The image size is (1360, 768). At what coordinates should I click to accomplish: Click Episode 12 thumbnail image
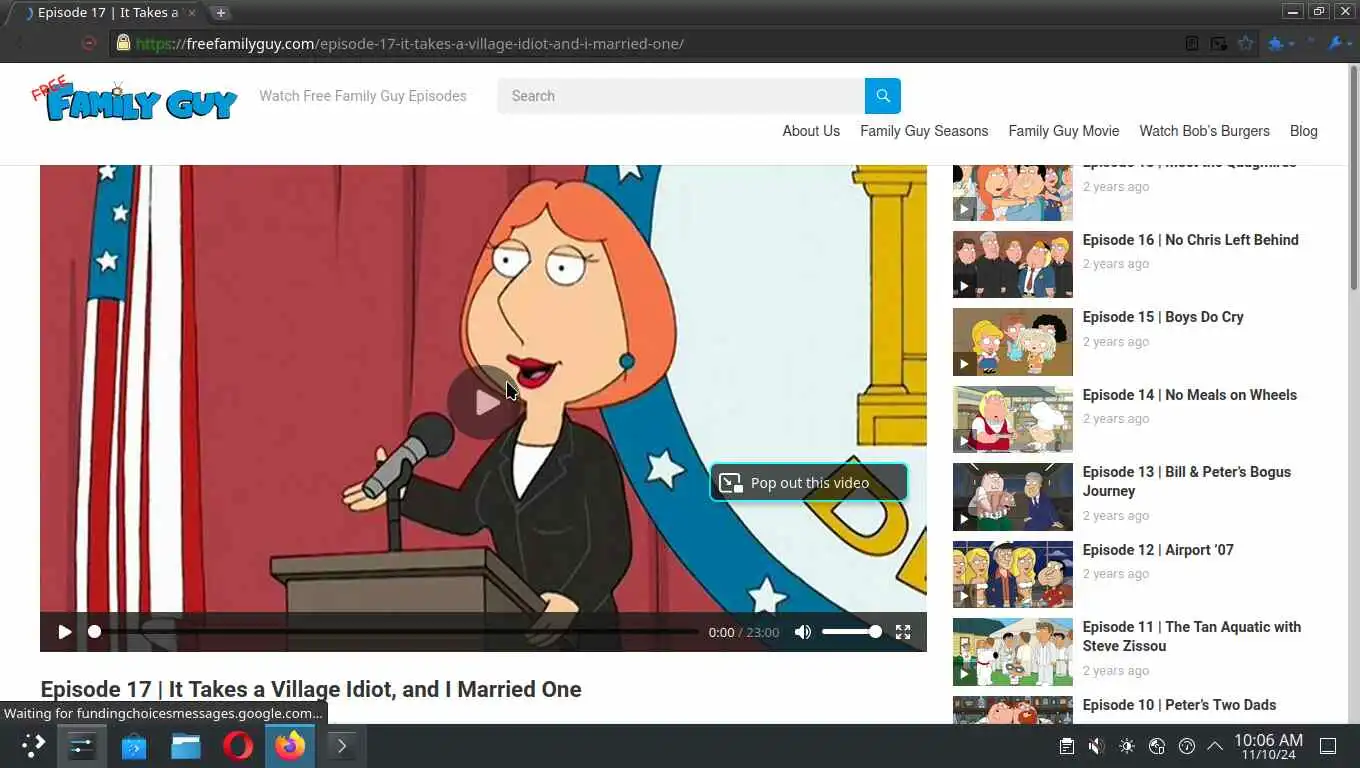click(1012, 575)
